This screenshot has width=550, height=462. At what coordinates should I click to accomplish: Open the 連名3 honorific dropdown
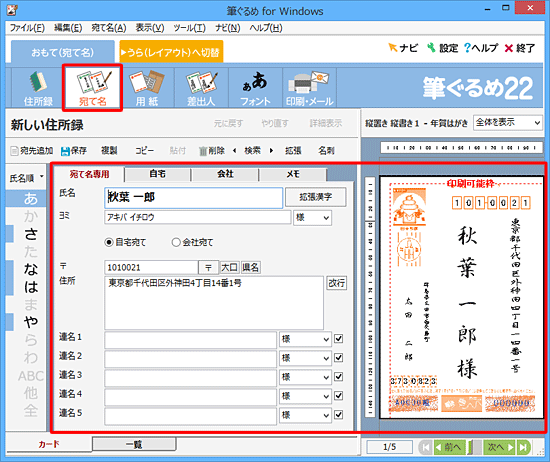[305, 377]
